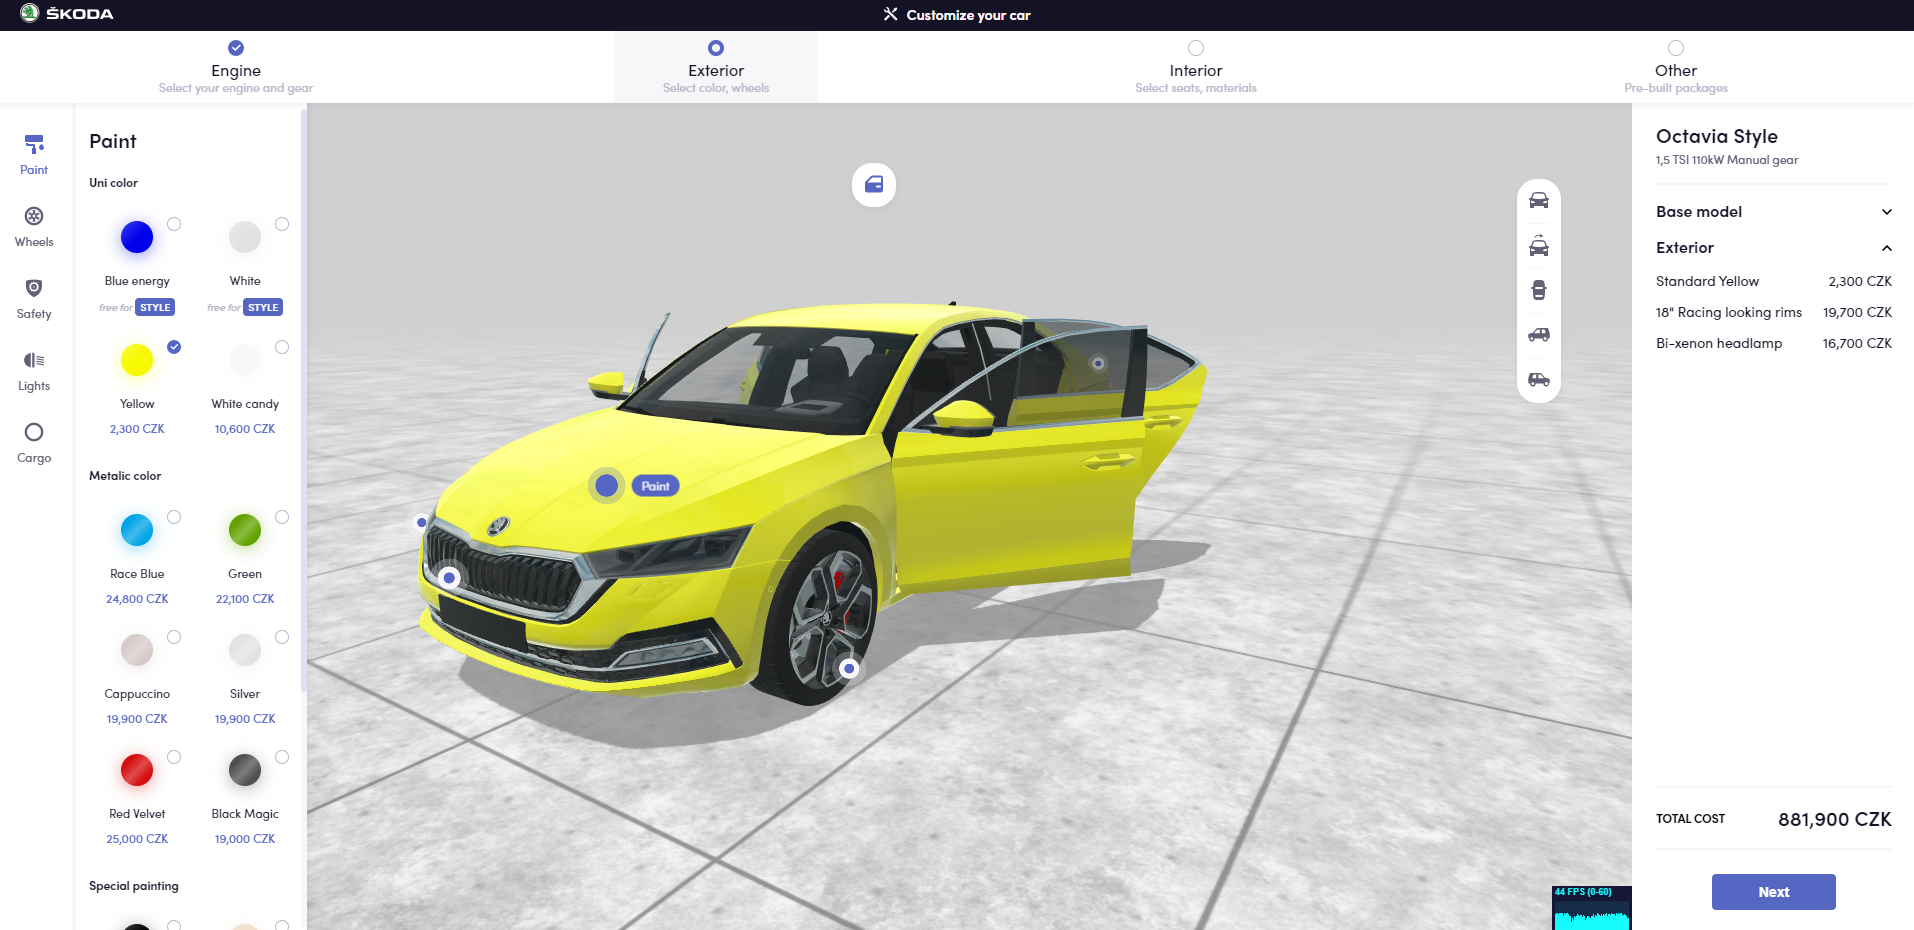
Task: Collapse the Exterior summary section chevron
Action: pyautogui.click(x=1886, y=248)
